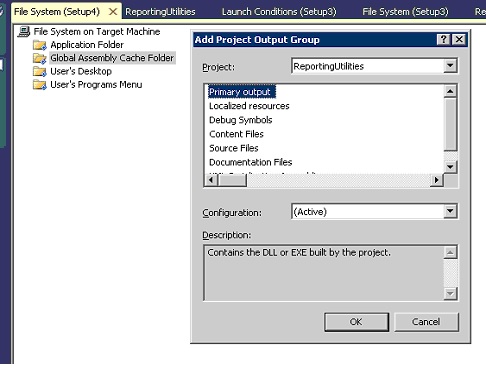The image size is (486, 380).
Task: Click the output list scroll right arrow
Action: click(436, 180)
